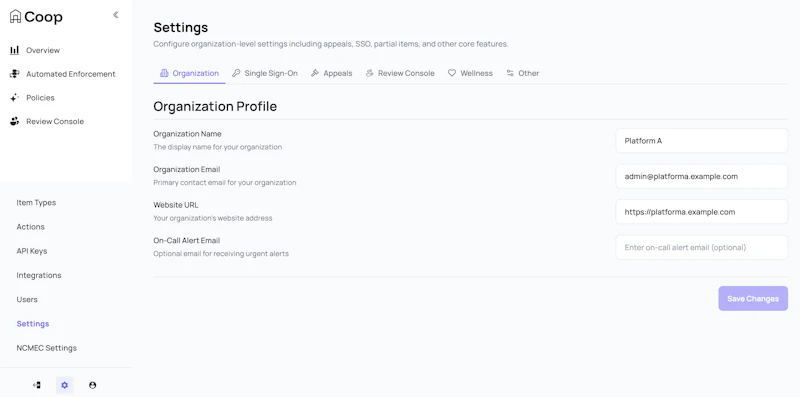
Task: Focus the On-Call Alert Email field
Action: point(702,247)
